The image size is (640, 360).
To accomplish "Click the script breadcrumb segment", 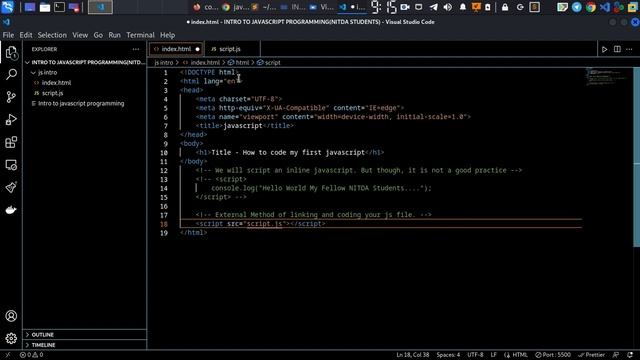I will pyautogui.click(x=269, y=62).
